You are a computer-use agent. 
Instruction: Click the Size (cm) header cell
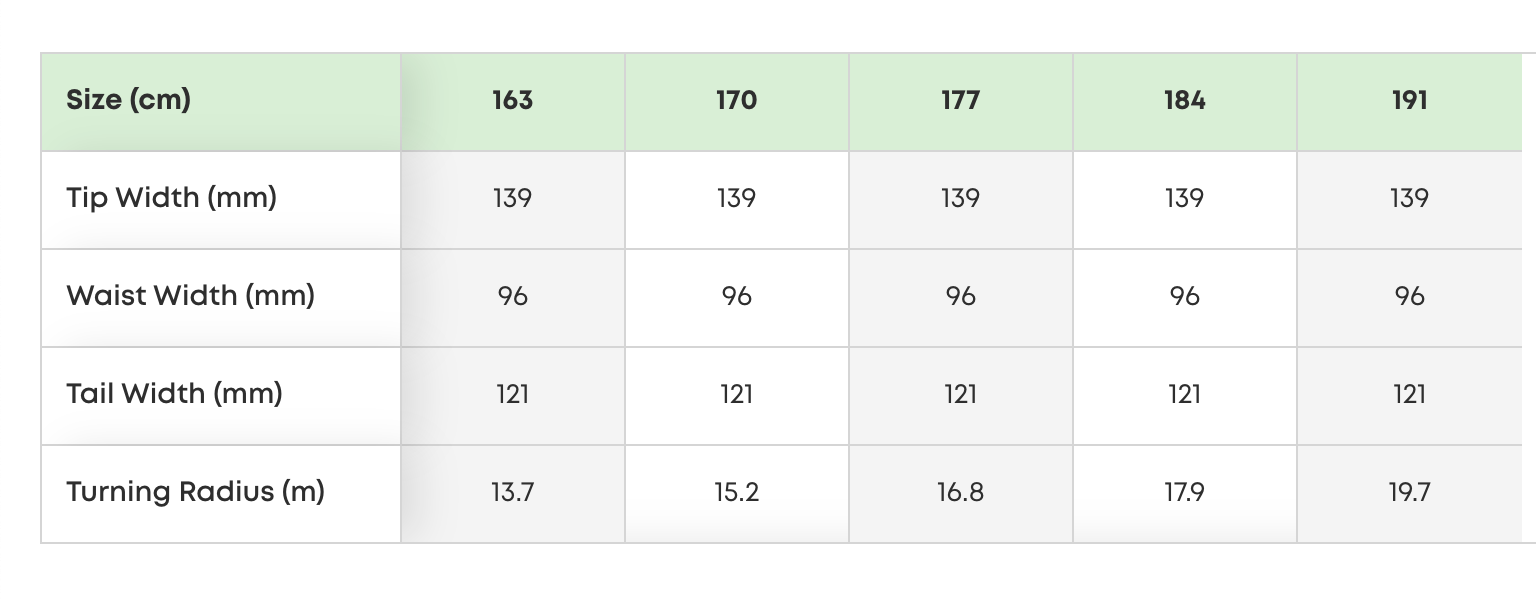(221, 102)
